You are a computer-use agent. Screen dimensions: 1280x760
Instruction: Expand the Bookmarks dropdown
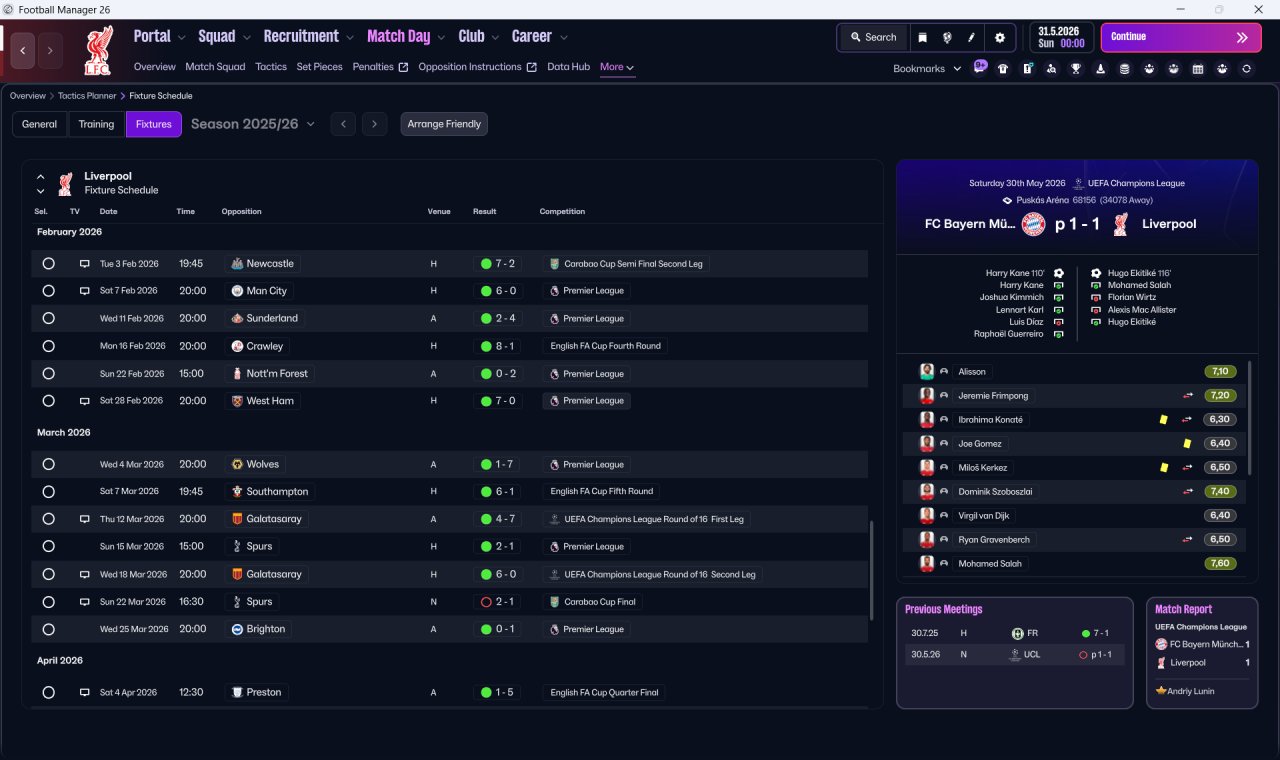point(927,68)
